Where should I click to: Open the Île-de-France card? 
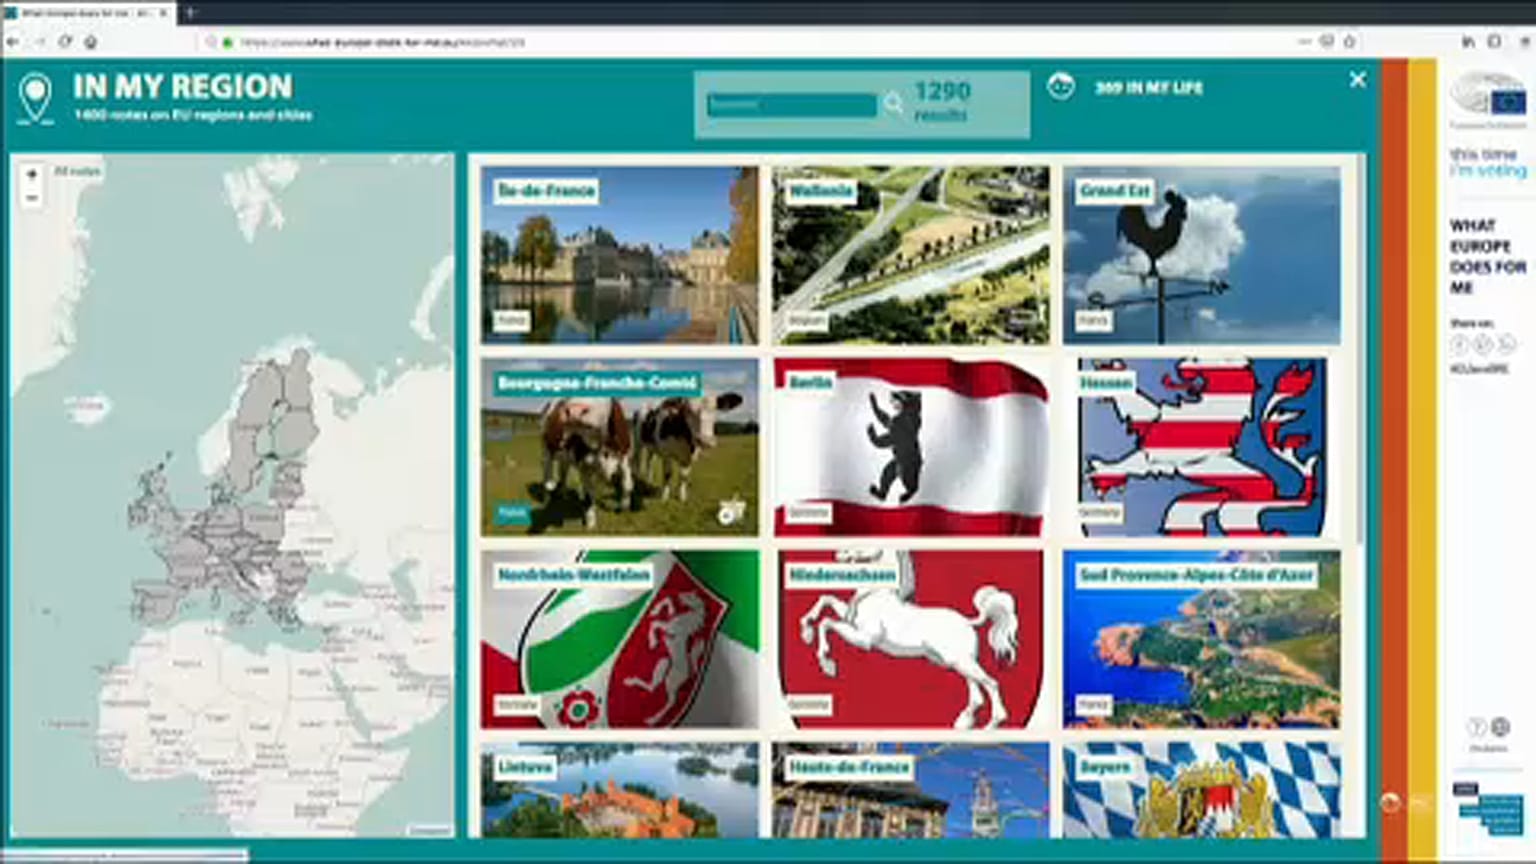619,255
